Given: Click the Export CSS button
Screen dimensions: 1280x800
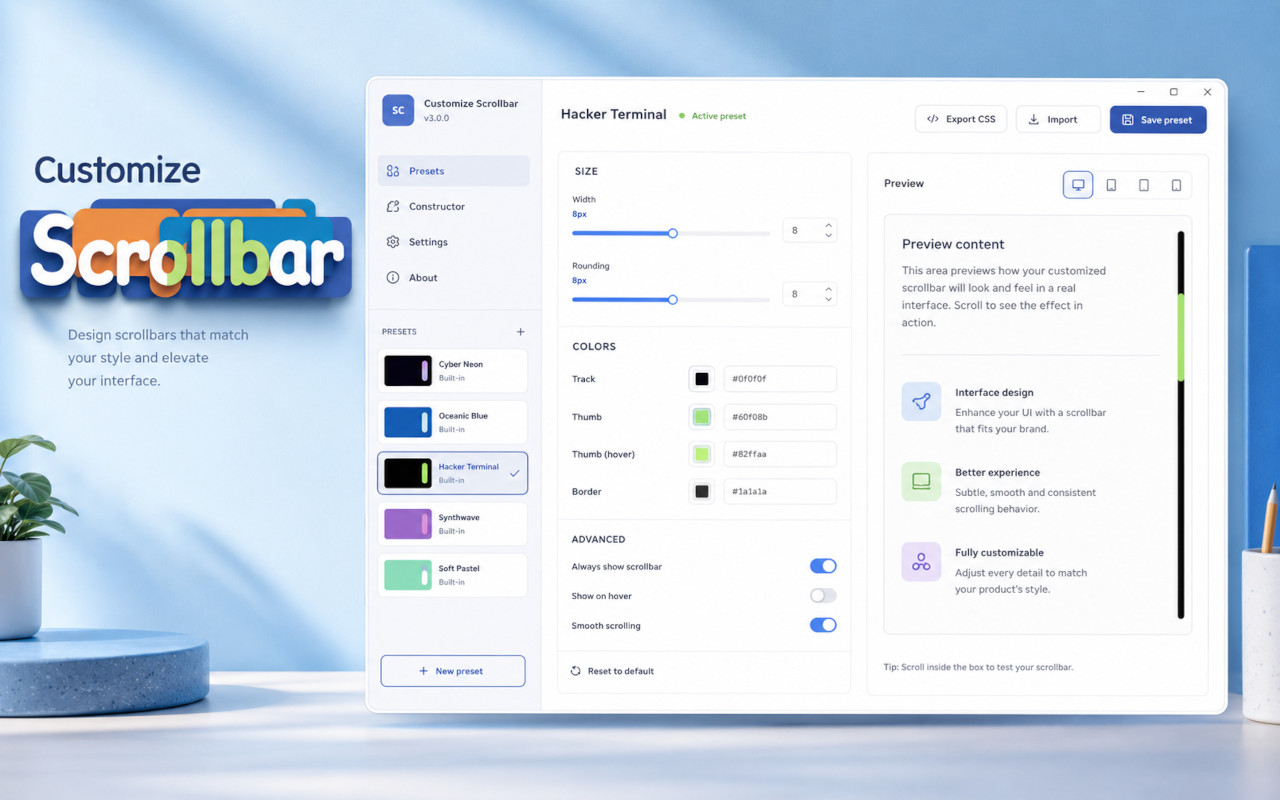Looking at the screenshot, I should [961, 119].
